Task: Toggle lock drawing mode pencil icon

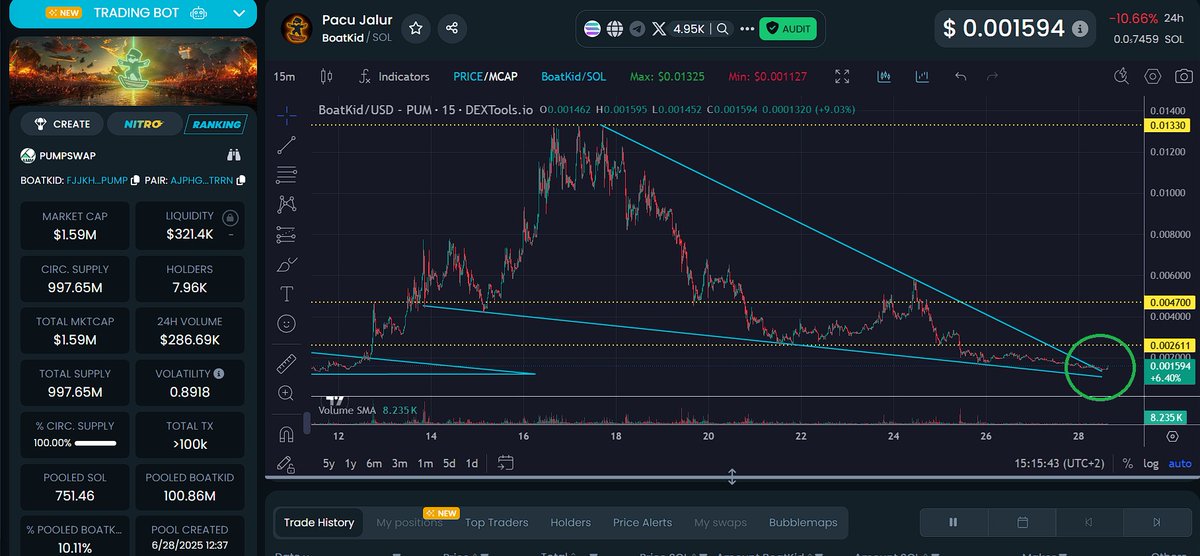Action: pyautogui.click(x=287, y=464)
